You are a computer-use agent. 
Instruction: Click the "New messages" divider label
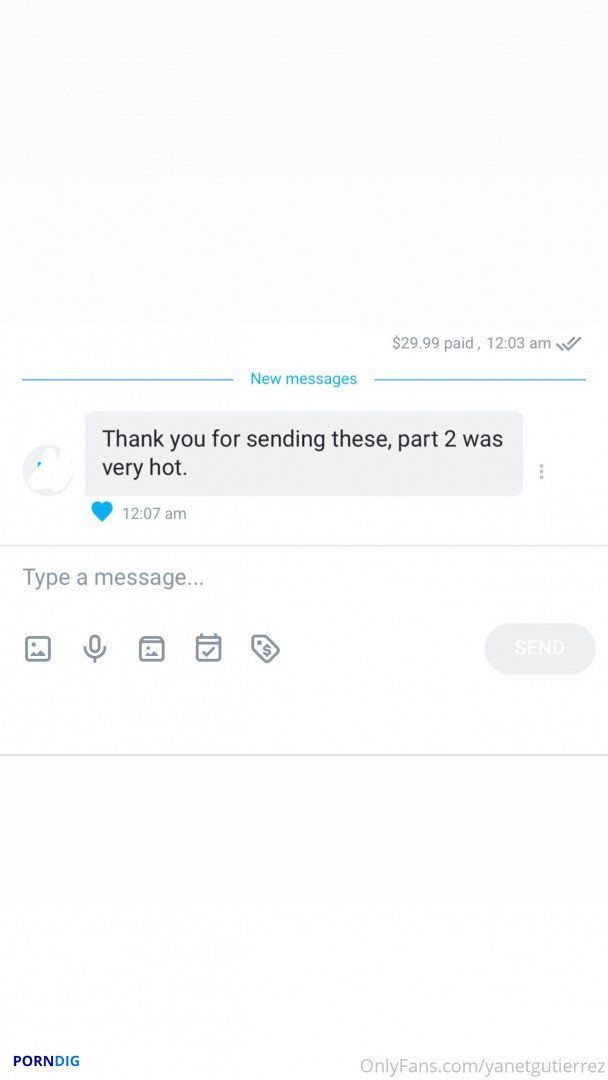(304, 379)
